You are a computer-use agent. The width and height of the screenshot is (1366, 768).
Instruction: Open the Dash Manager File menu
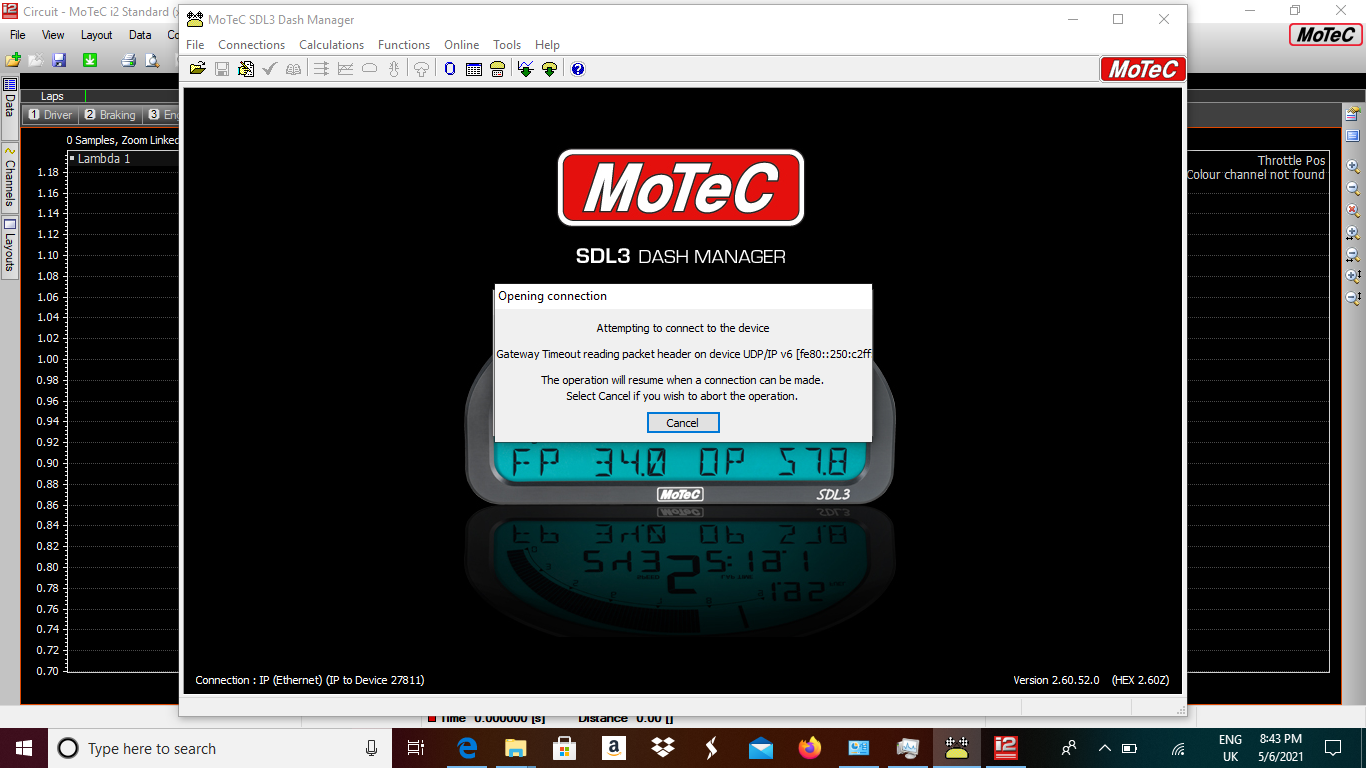195,45
